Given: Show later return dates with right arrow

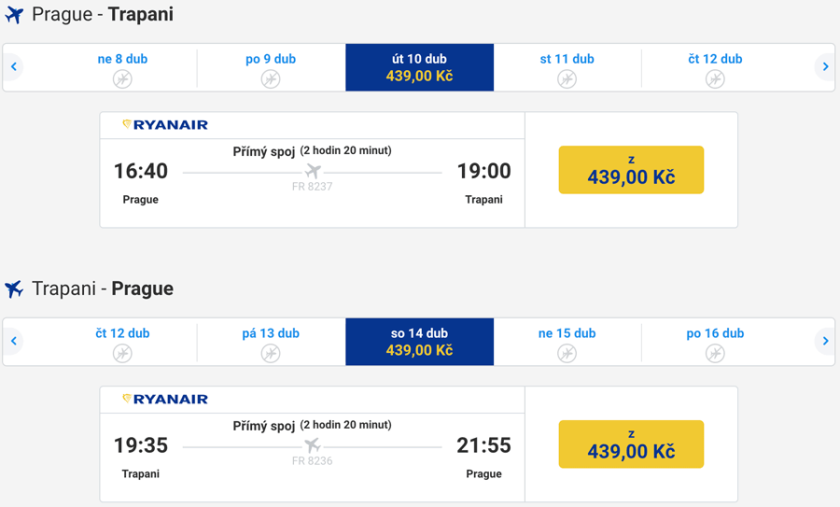Looking at the screenshot, I should [x=825, y=341].
